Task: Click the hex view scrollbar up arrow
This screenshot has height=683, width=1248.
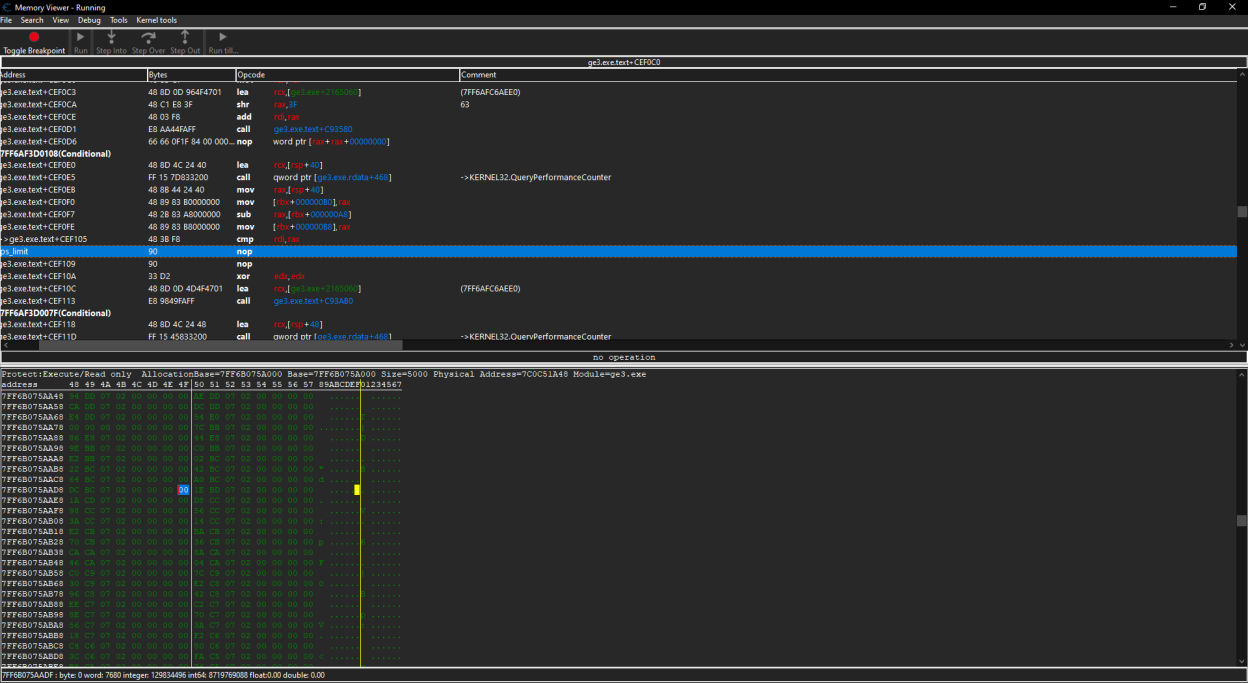Action: click(1242, 375)
